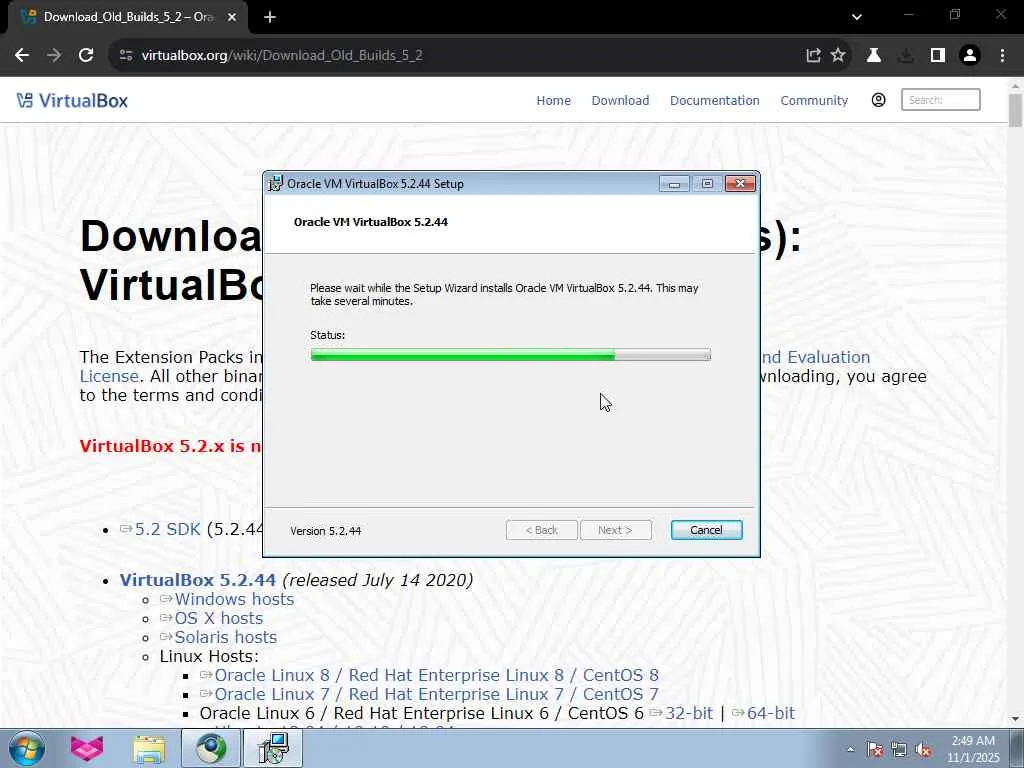
Task: Select the VirtualBox installer taskbar button
Action: (273, 748)
